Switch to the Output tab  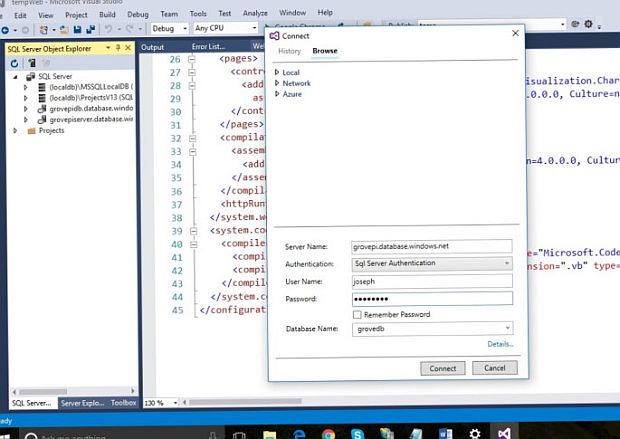tap(152, 47)
